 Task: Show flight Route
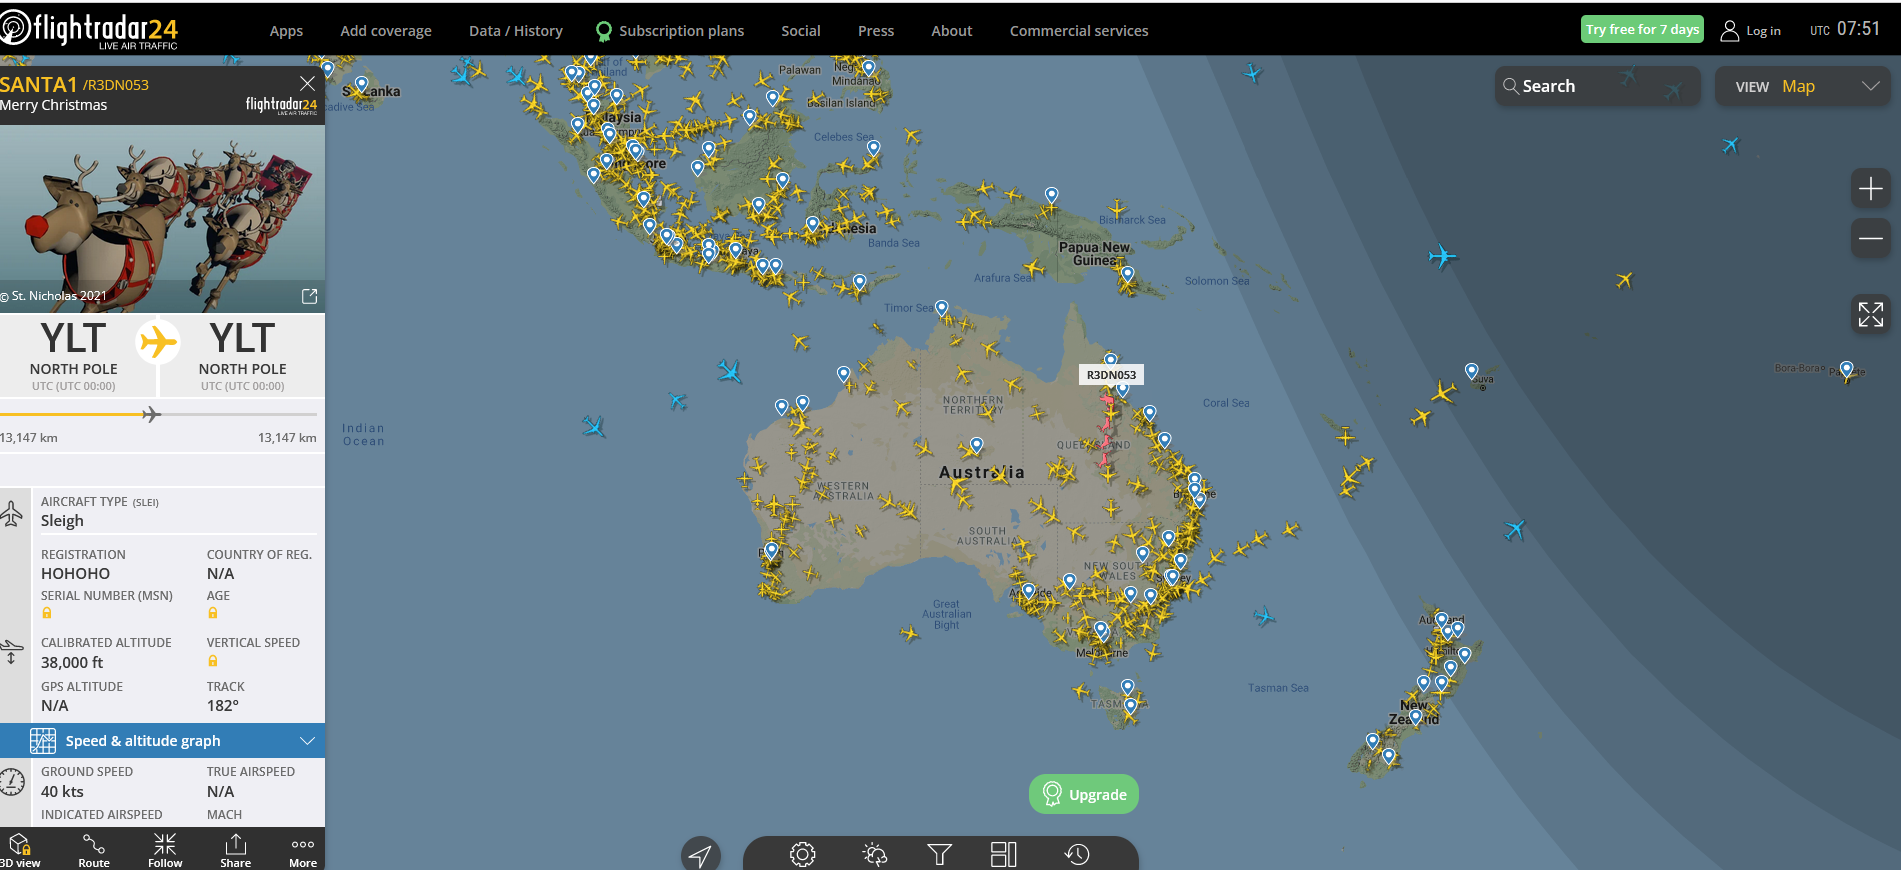click(x=94, y=851)
